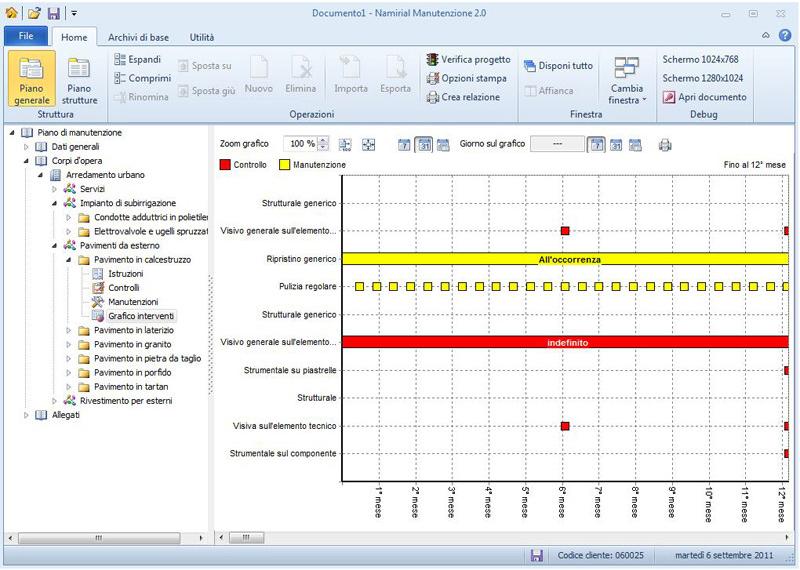Viewport: 800px width, 570px height.
Task: Toggle the monthly '31' view button left of 'Giorno sul grafico'
Action: [423, 145]
